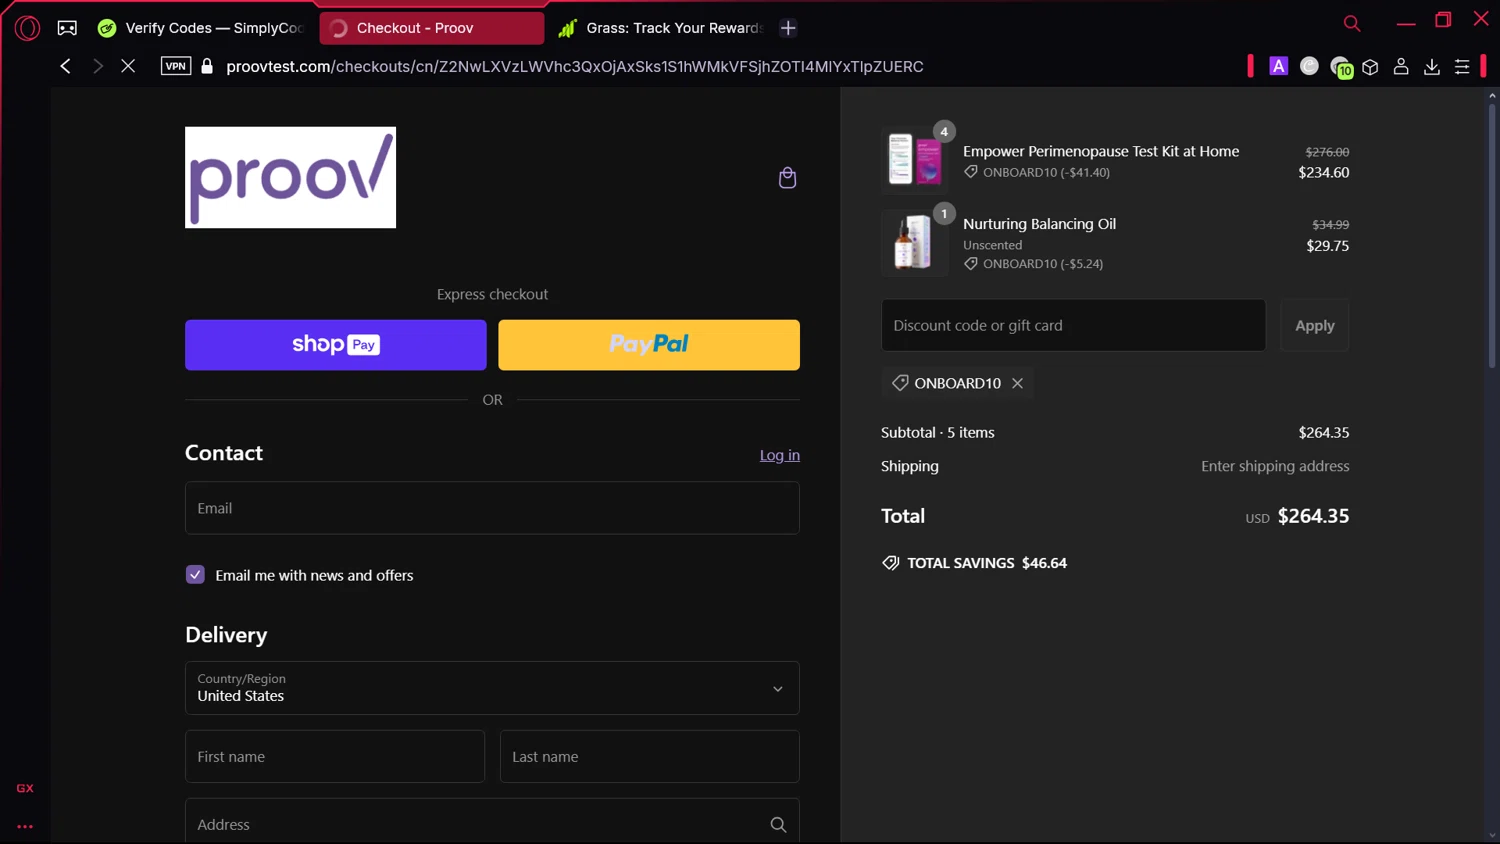Click the Empower Perimenopause Test Kit thumbnail
Image resolution: width=1500 pixels, height=844 pixels.
pos(915,159)
